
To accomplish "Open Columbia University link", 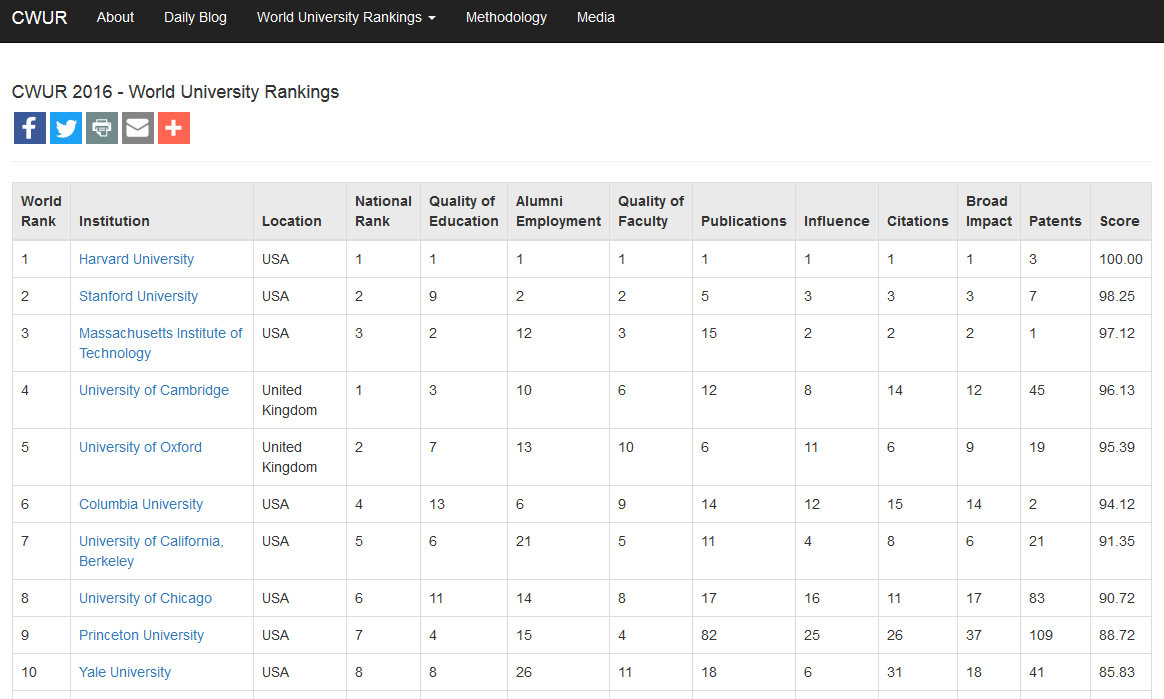I will [x=141, y=504].
